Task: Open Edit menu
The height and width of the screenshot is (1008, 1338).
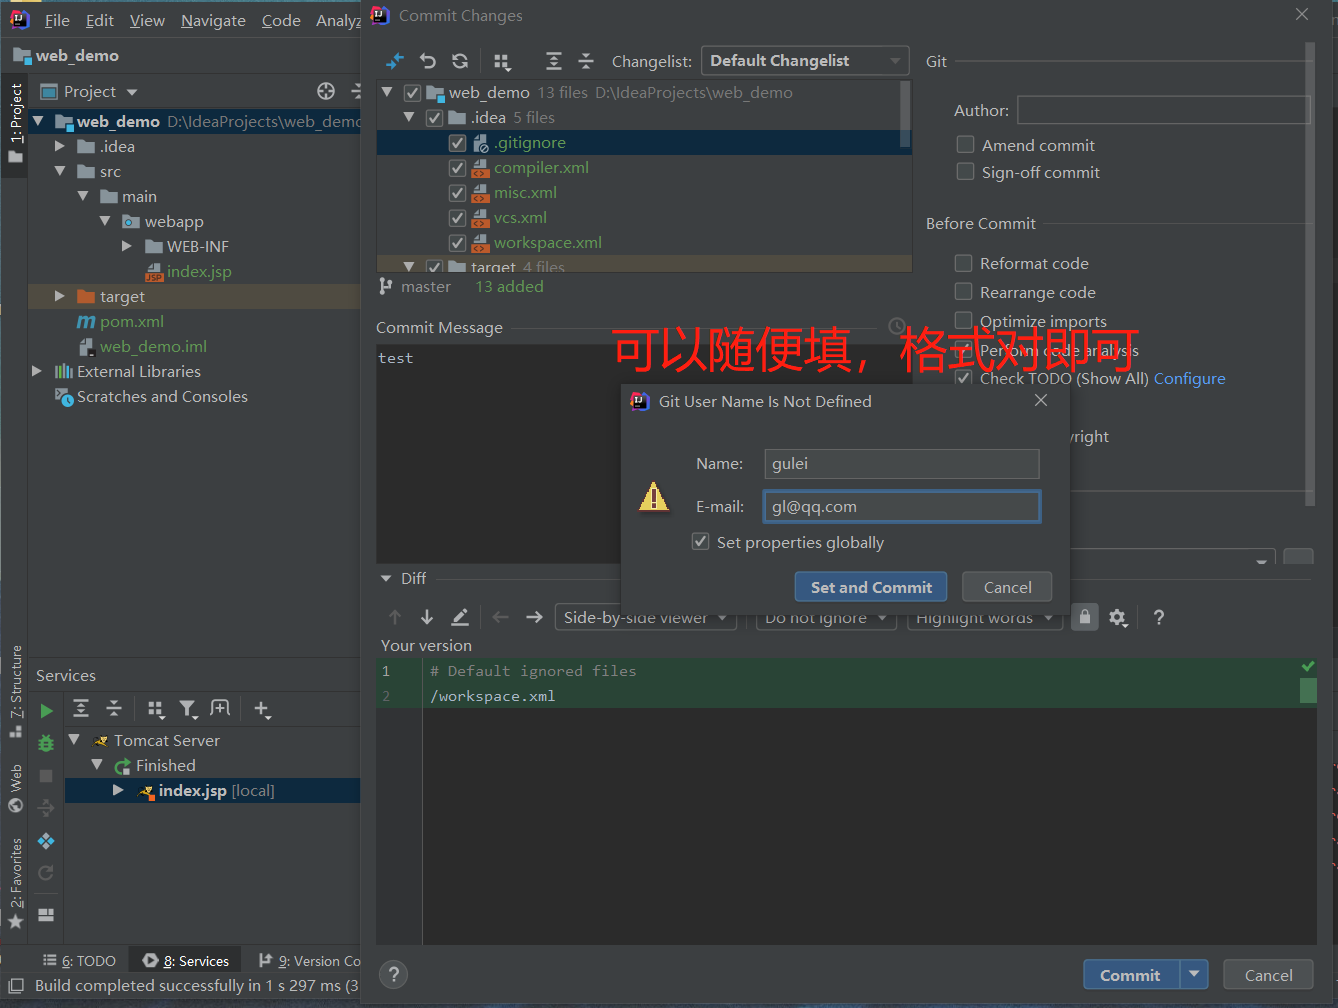Action: pos(99,20)
